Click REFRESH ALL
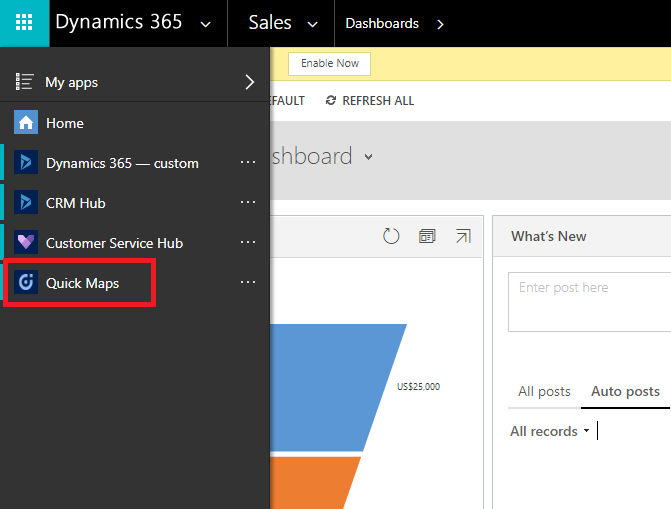Screen dimensions: 671x509 coord(378,101)
